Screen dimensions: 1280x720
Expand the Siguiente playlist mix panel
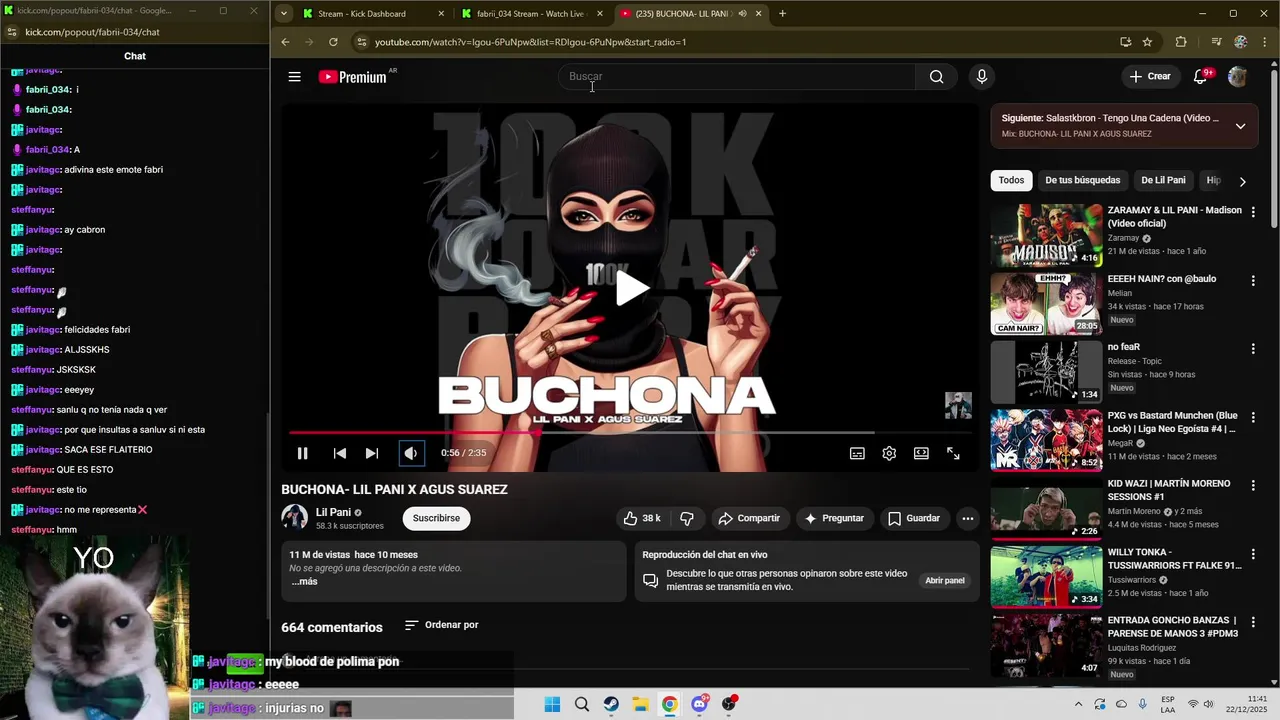[1240, 126]
